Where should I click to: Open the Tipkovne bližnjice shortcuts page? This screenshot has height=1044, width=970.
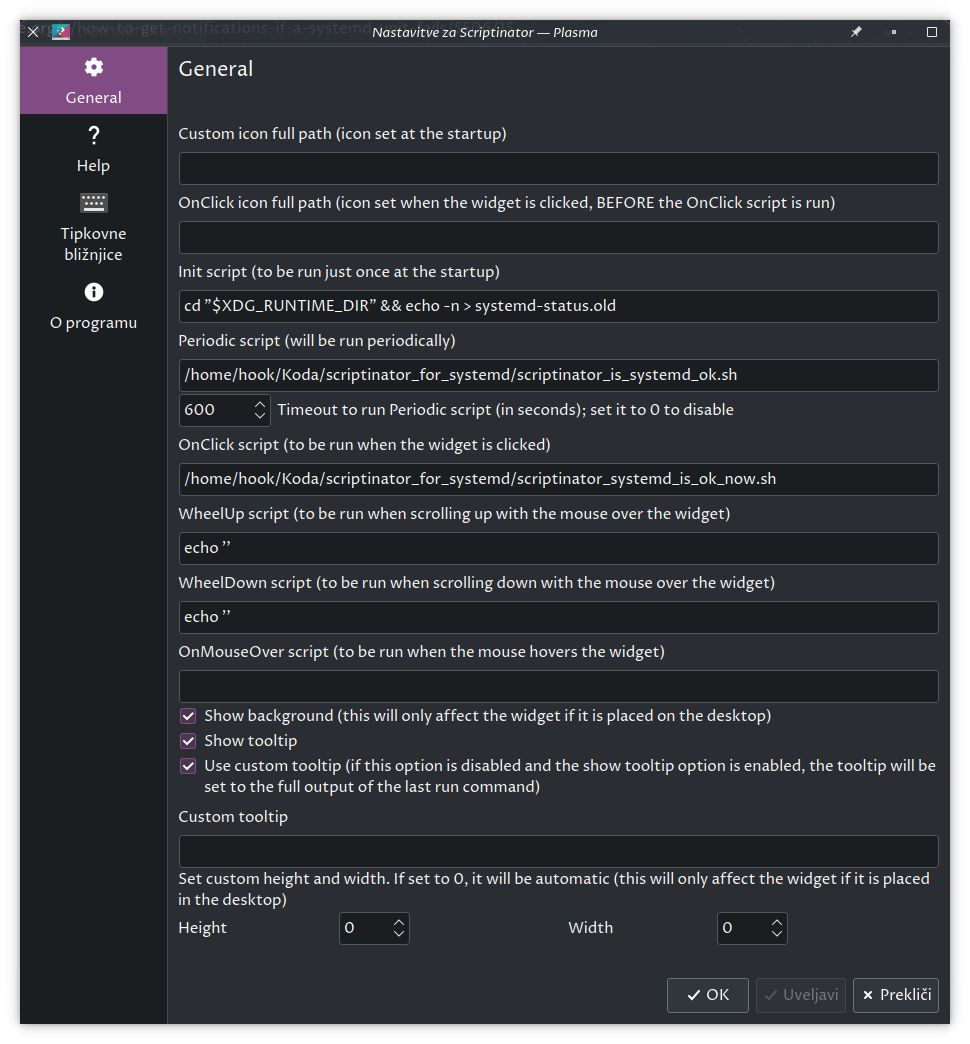[x=93, y=227]
